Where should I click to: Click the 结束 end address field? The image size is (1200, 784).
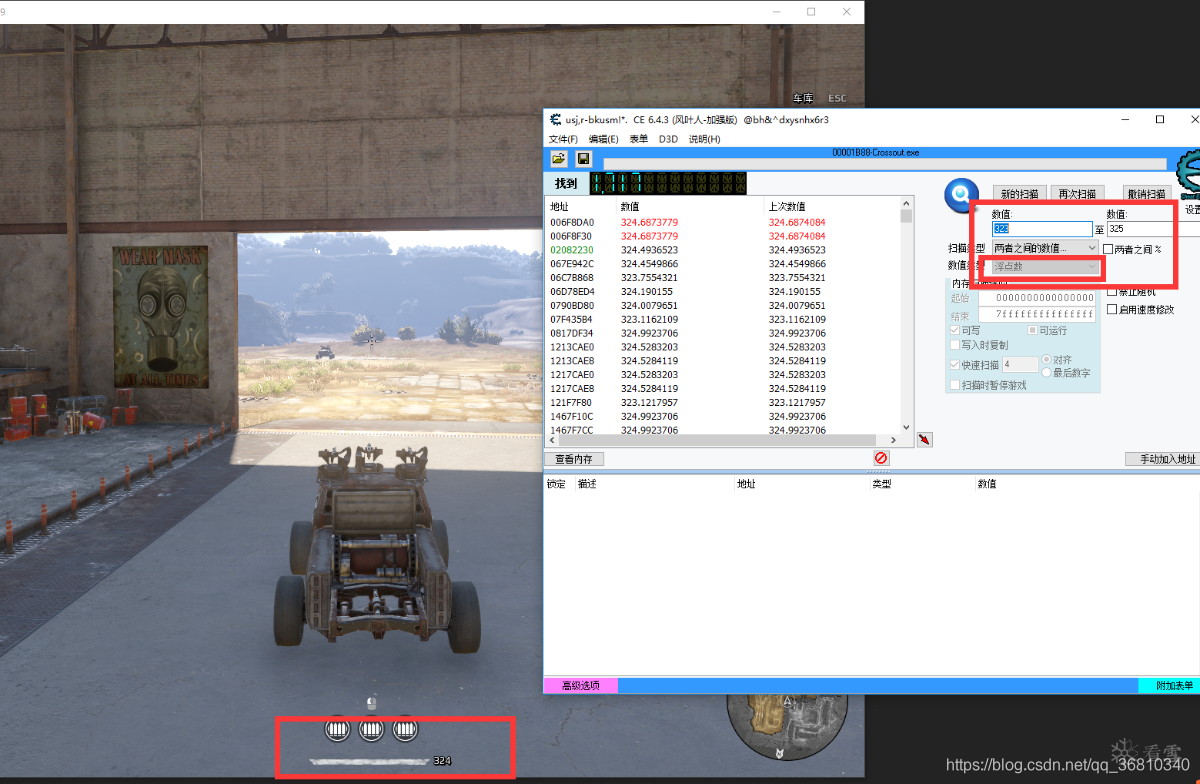point(1036,314)
